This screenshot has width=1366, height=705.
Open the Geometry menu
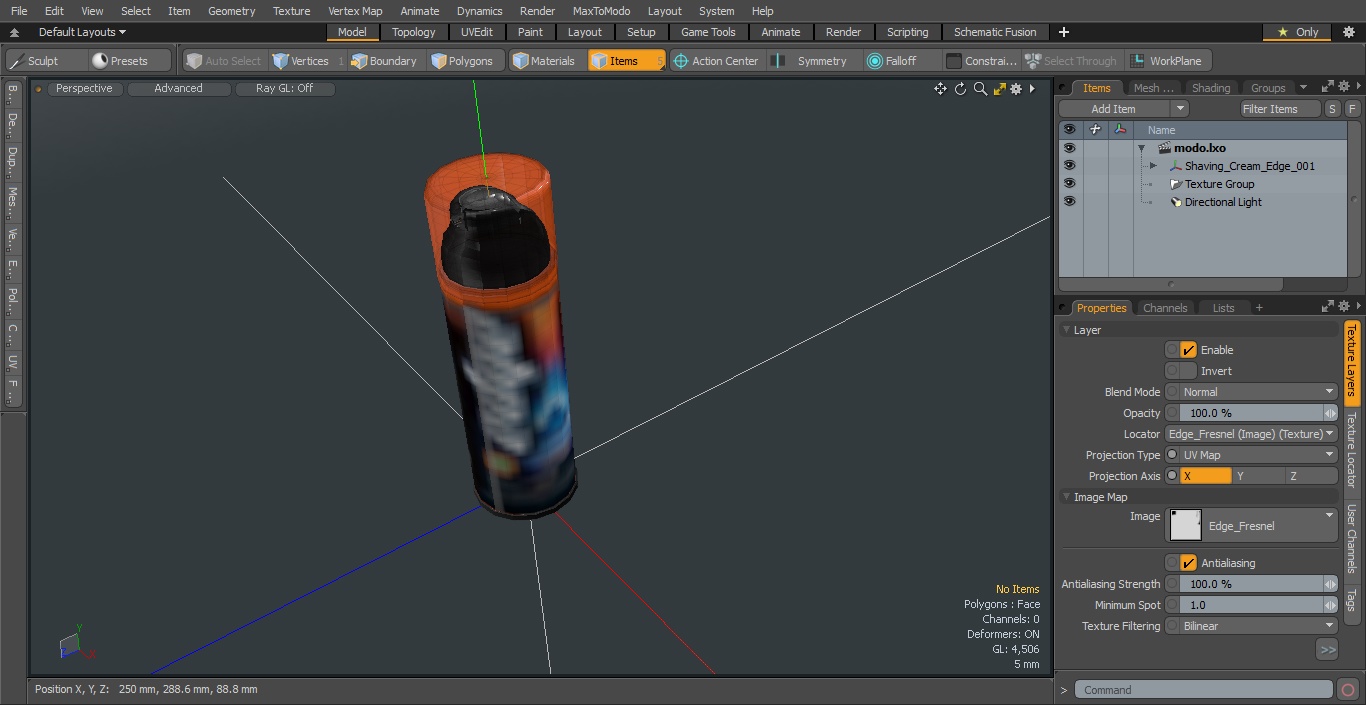231,11
